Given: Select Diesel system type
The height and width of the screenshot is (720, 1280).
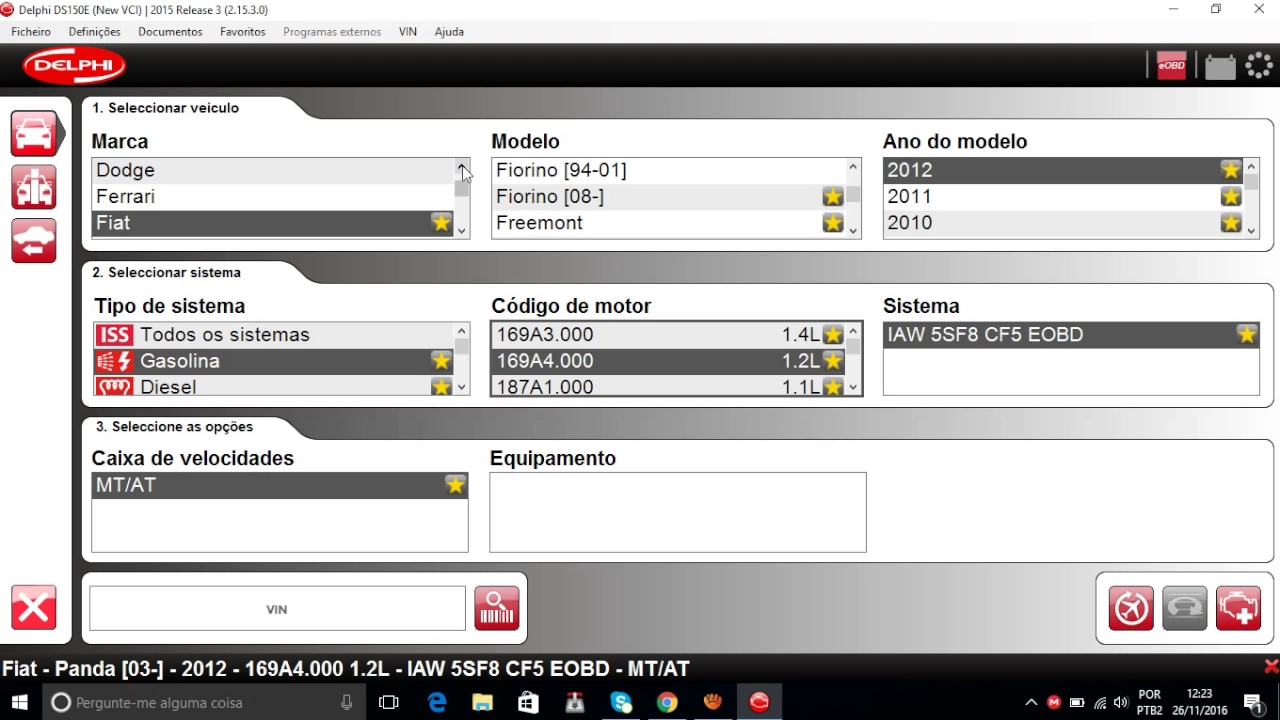Looking at the screenshot, I should point(274,387).
